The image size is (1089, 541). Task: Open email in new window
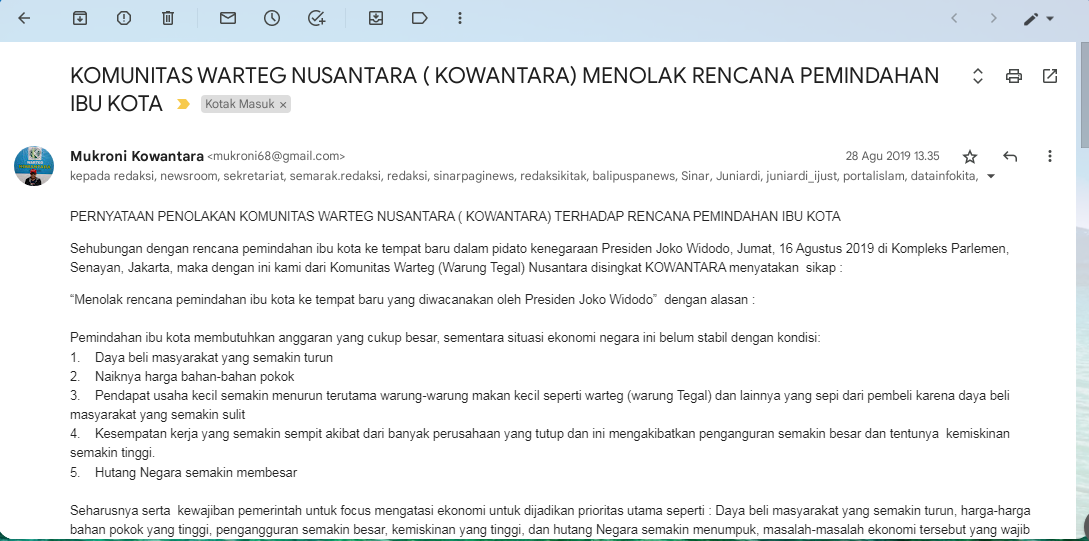[1050, 76]
